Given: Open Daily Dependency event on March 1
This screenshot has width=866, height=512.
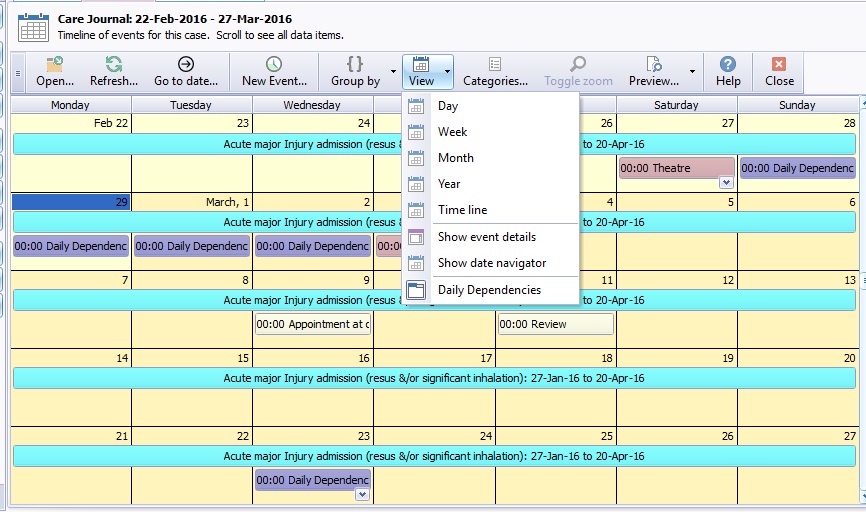Looking at the screenshot, I should (192, 246).
